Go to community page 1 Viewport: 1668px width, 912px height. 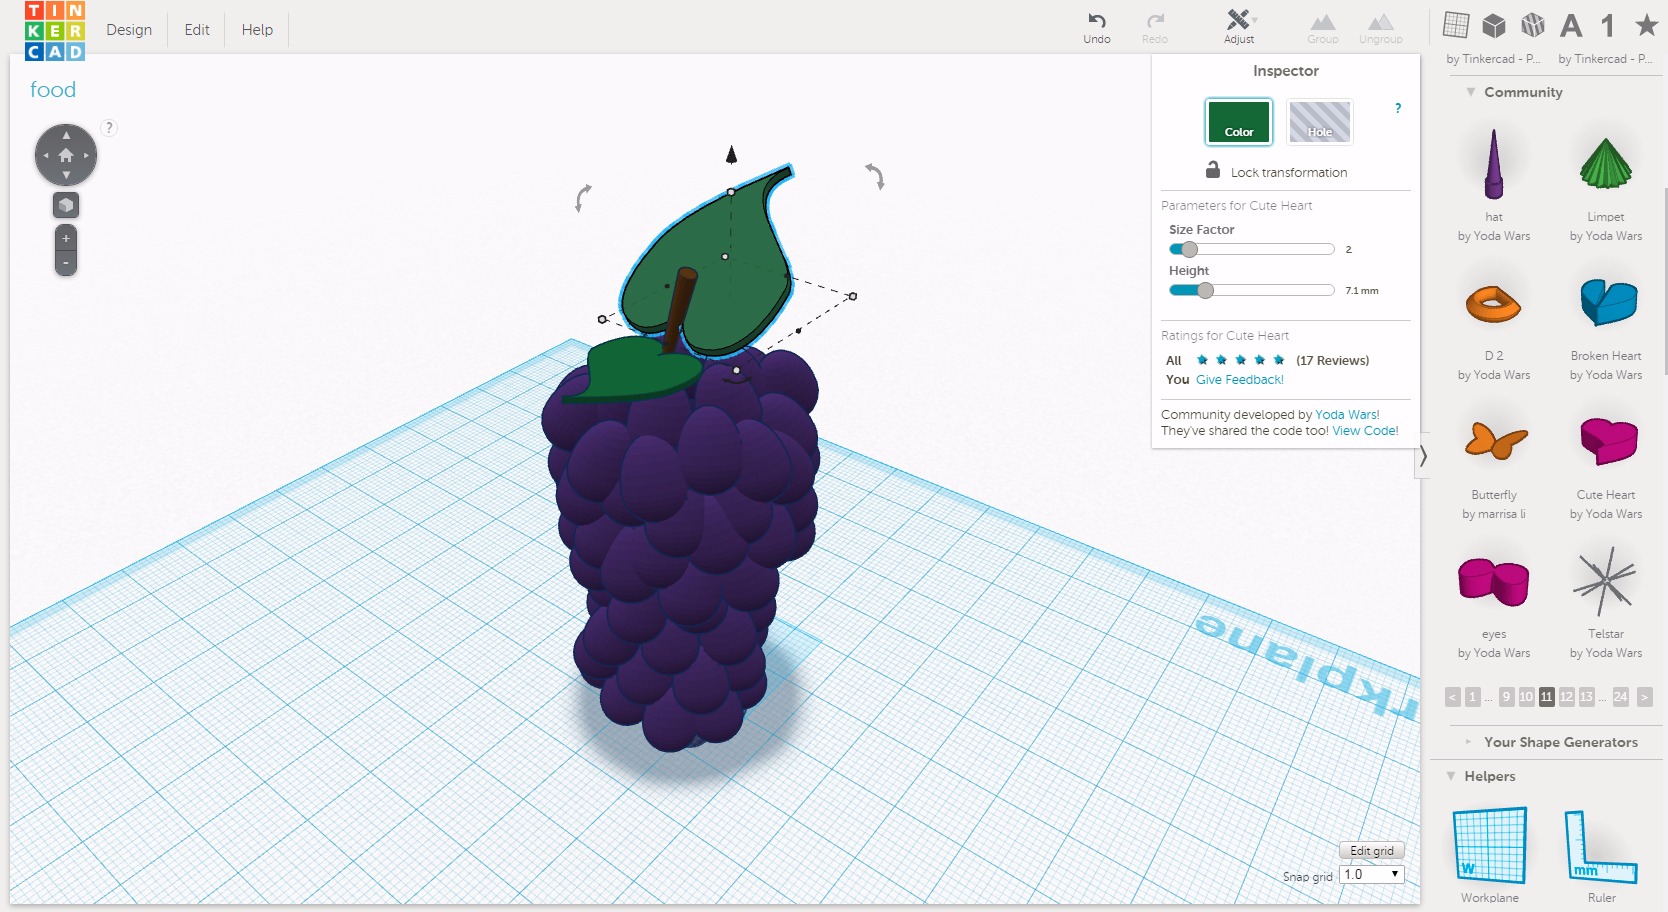(1472, 697)
